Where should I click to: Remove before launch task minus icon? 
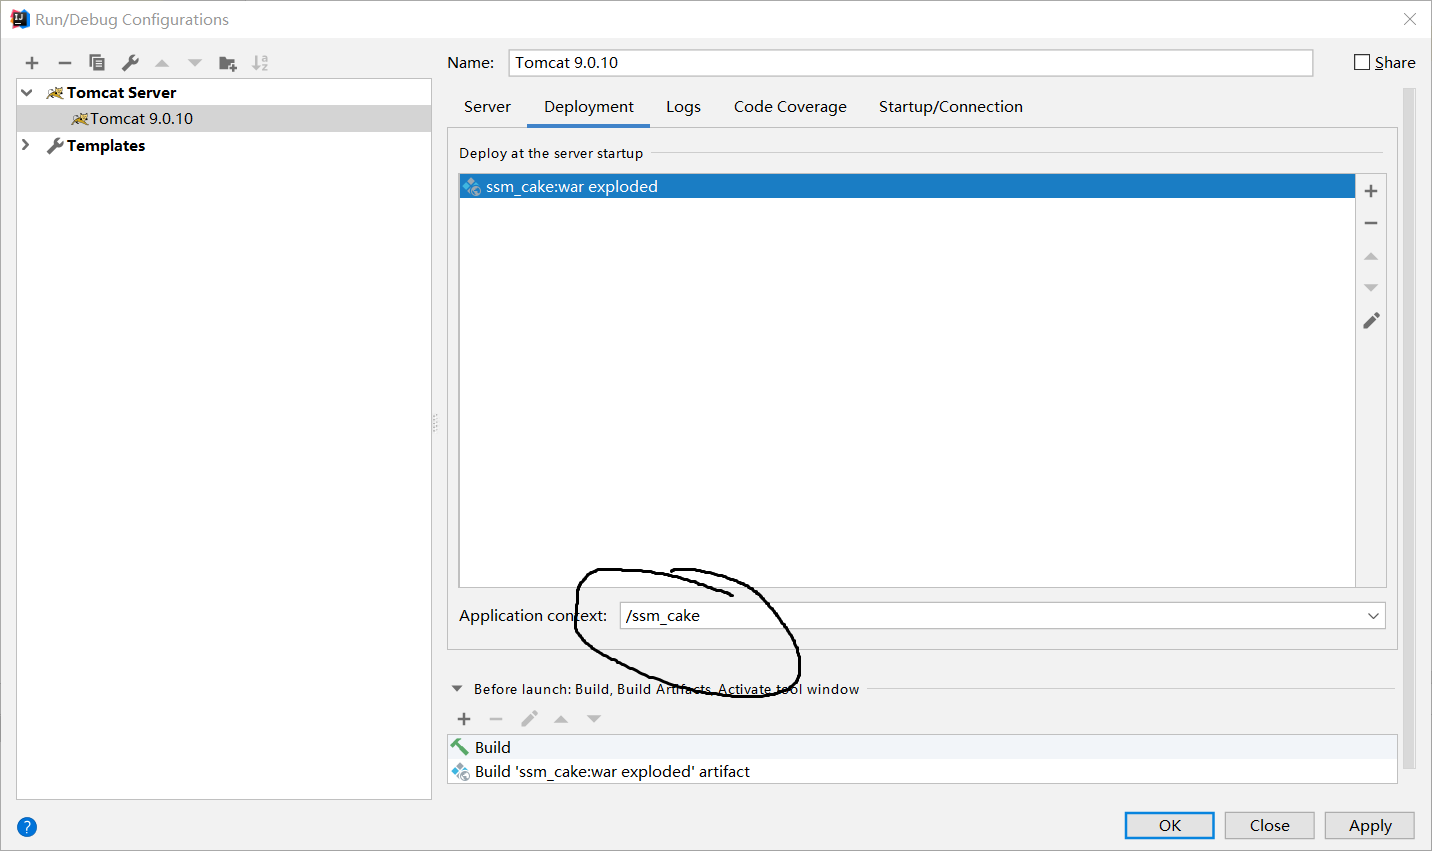click(x=496, y=719)
